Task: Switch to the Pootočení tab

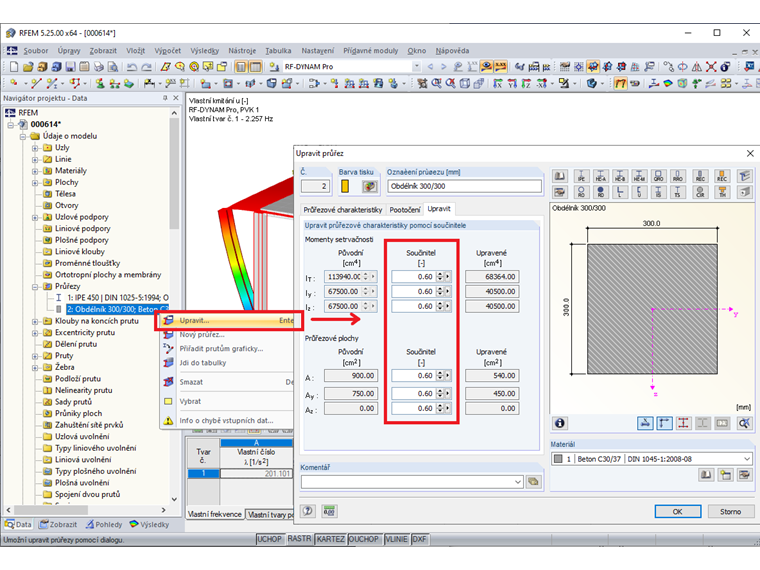Action: [405, 210]
